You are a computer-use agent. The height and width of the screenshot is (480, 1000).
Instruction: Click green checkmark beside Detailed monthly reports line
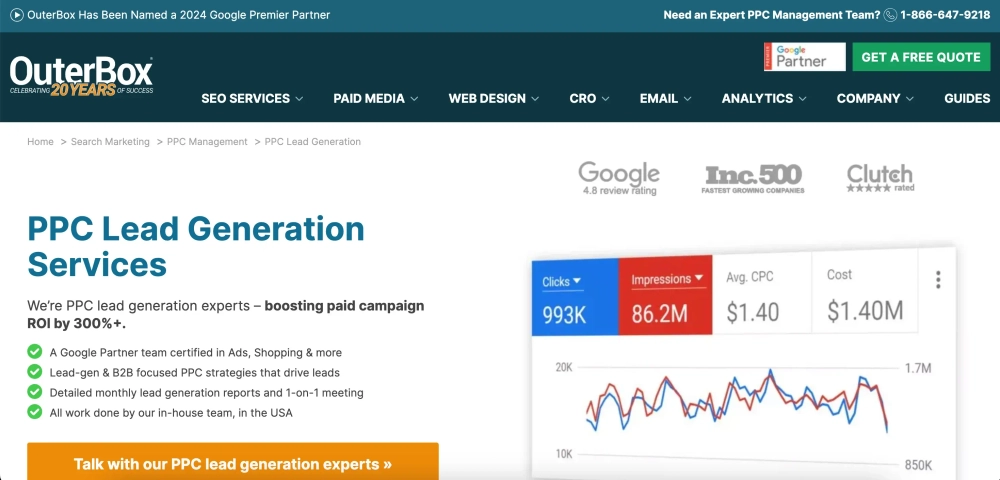click(34, 392)
